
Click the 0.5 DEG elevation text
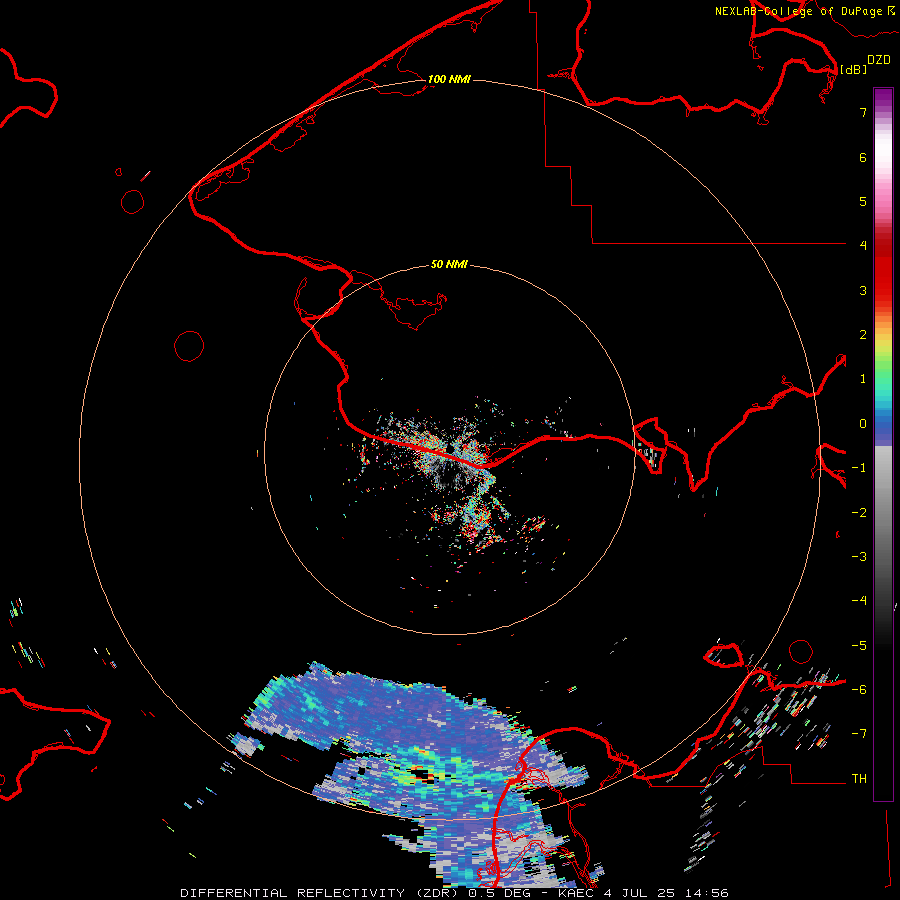(x=499, y=893)
